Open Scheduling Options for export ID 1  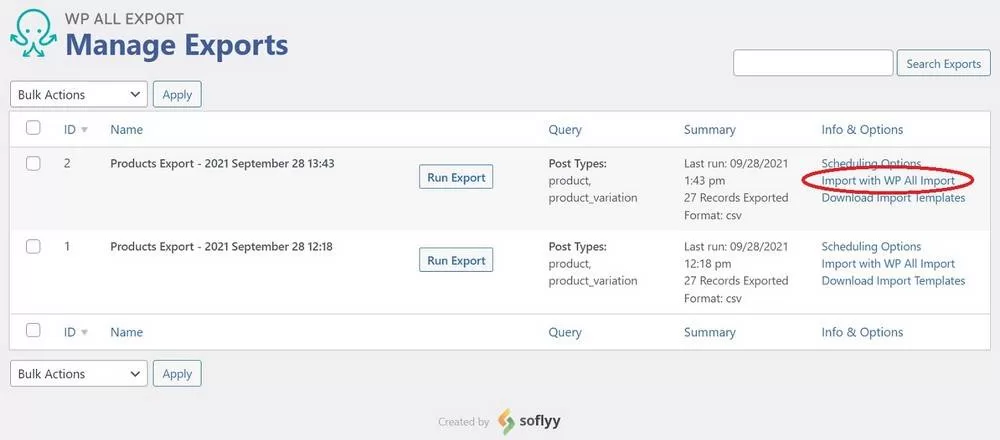[871, 246]
